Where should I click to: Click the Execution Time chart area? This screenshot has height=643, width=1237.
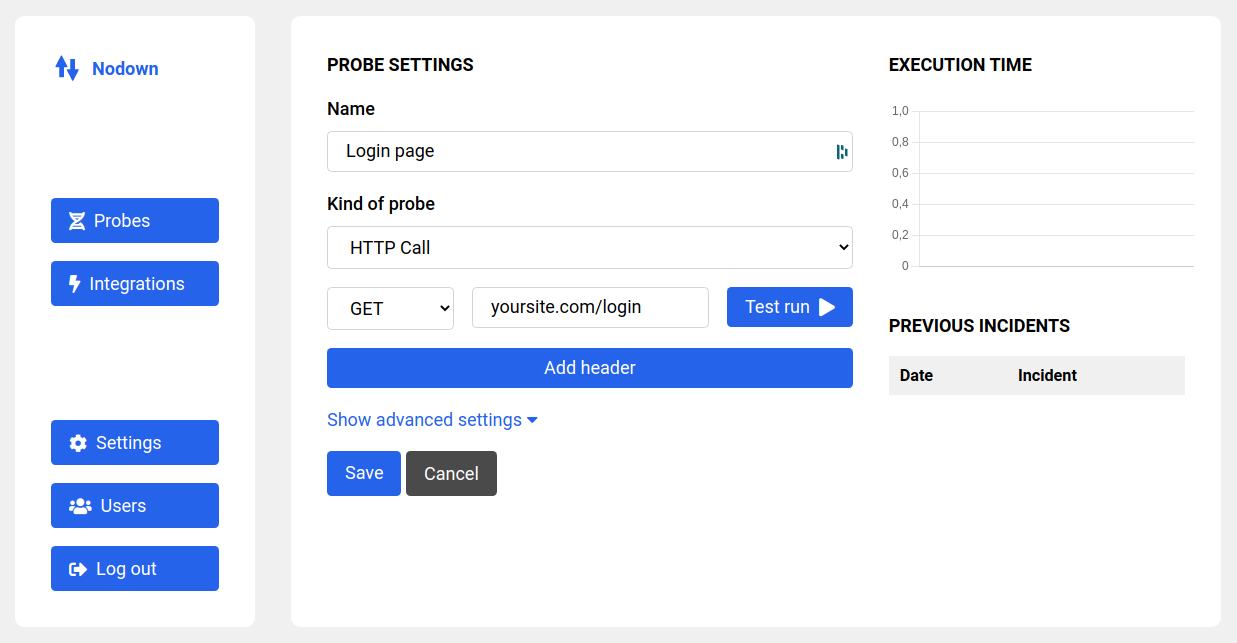(1055, 189)
